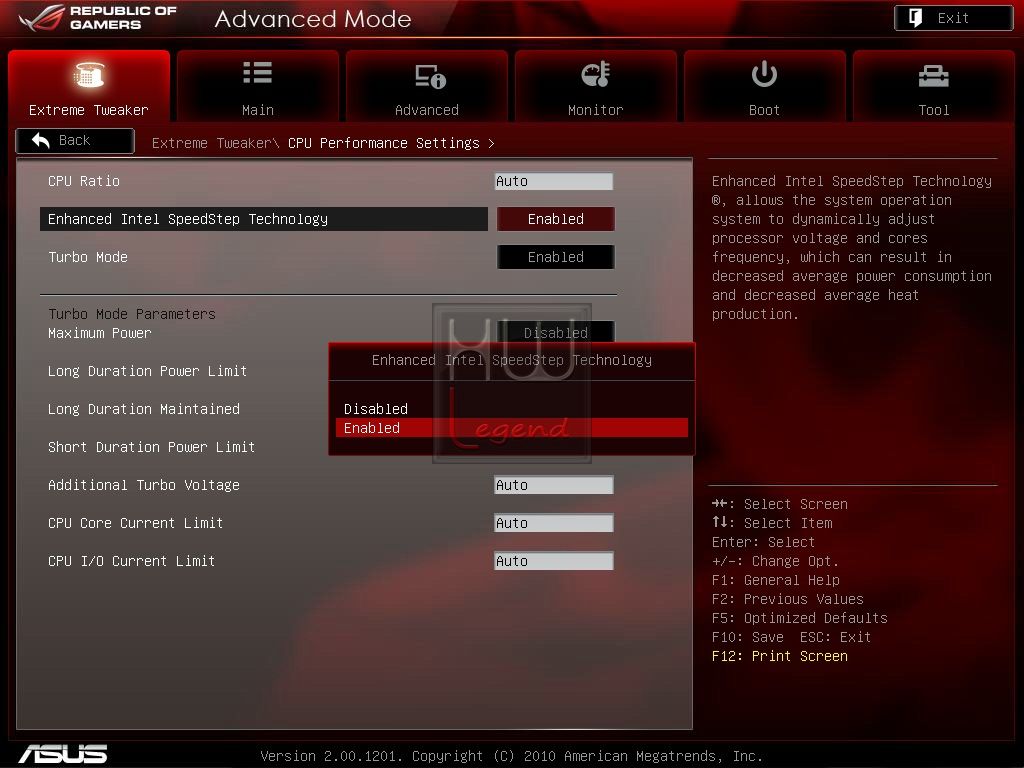Click the ASUS logo

point(63,754)
